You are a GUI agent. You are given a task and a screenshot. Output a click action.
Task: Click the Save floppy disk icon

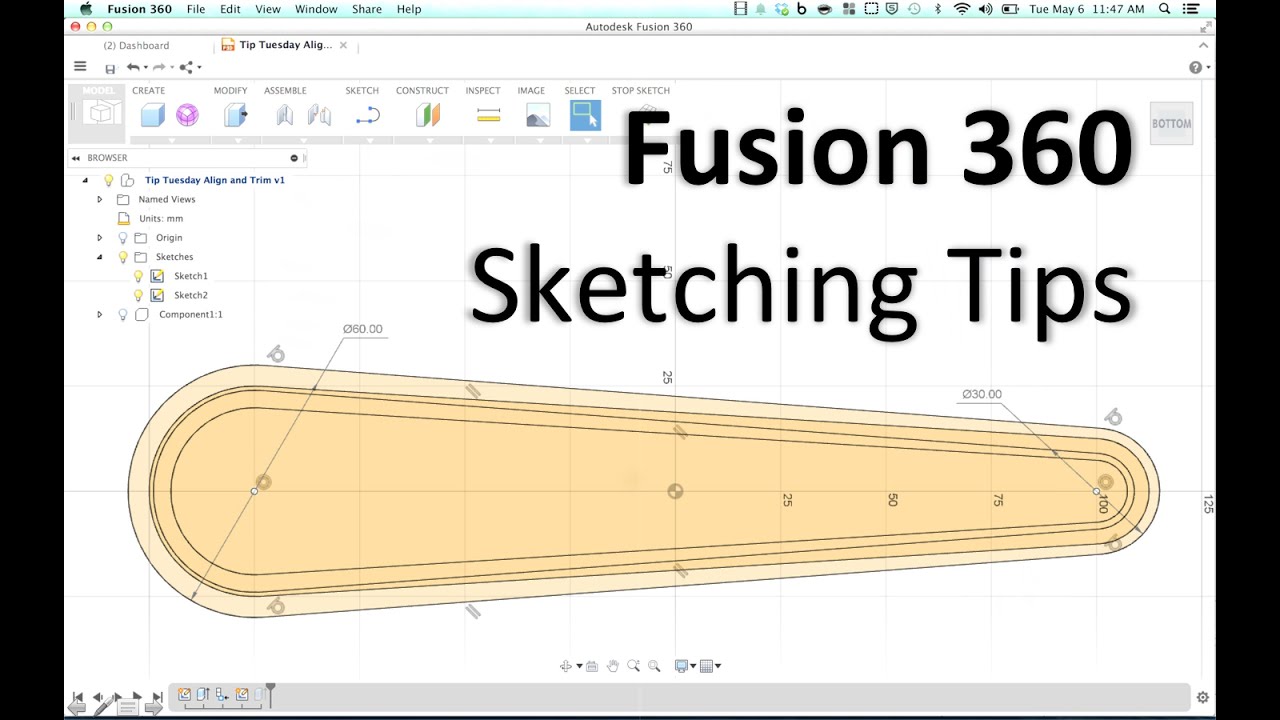click(x=110, y=68)
